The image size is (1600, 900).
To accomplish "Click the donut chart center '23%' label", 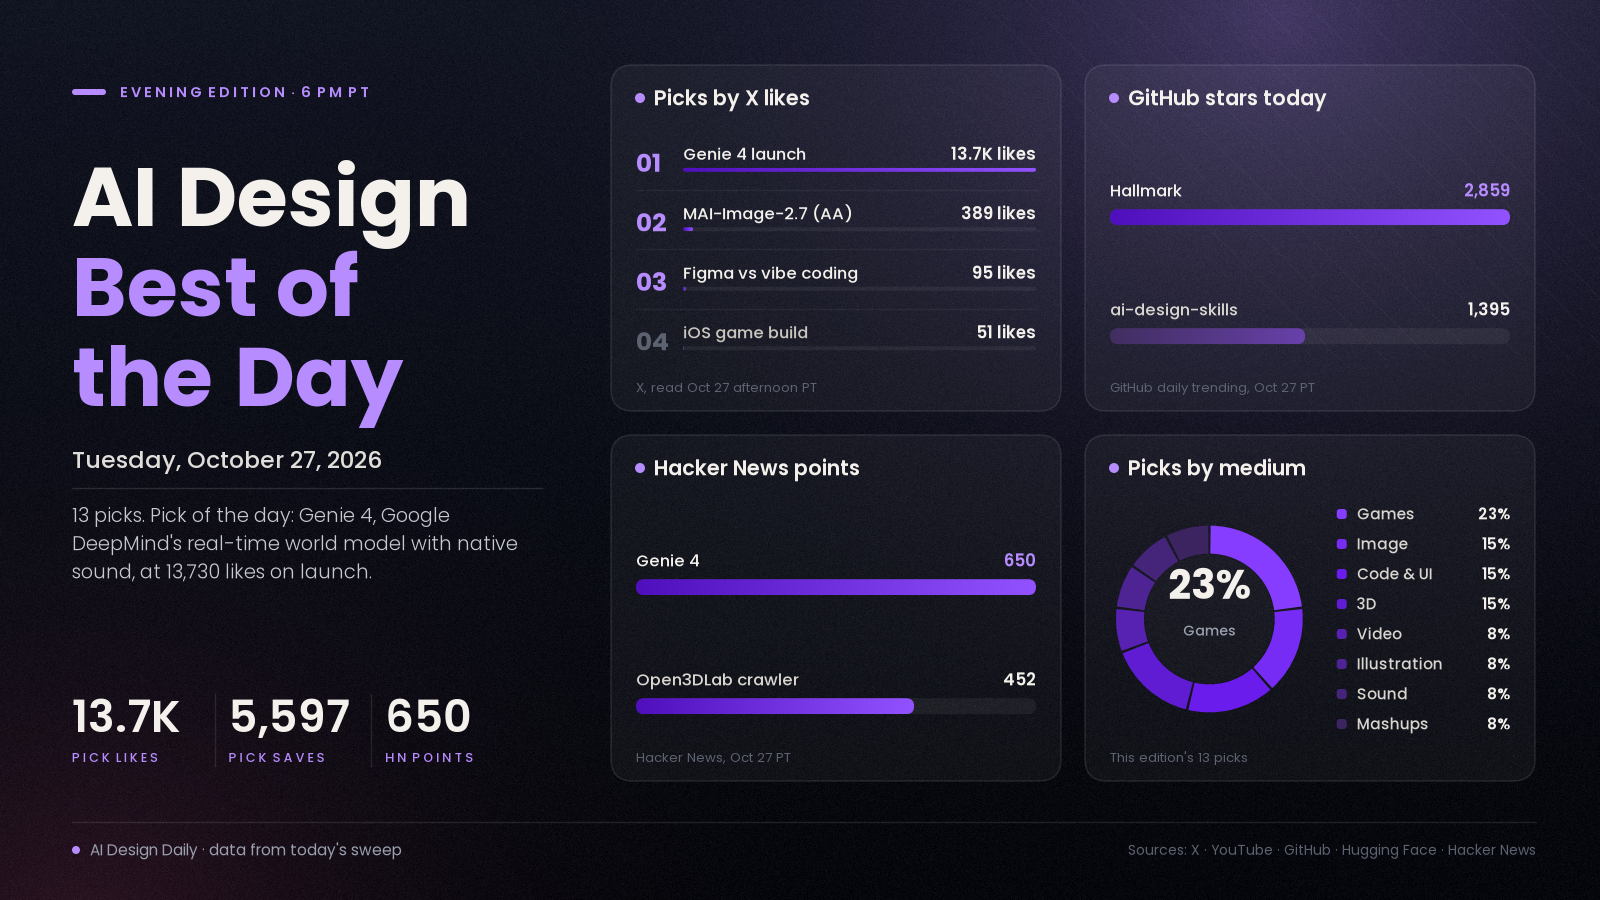I will point(1209,585).
